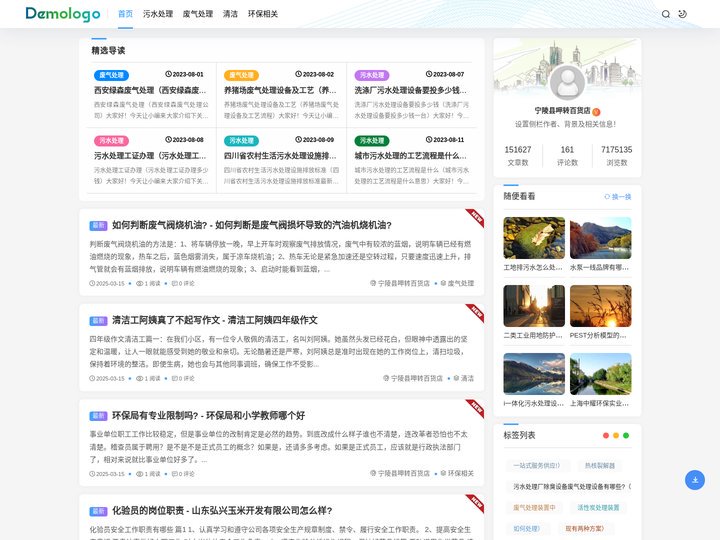Click 1 阅读 count under 废气阀 article

point(148,283)
